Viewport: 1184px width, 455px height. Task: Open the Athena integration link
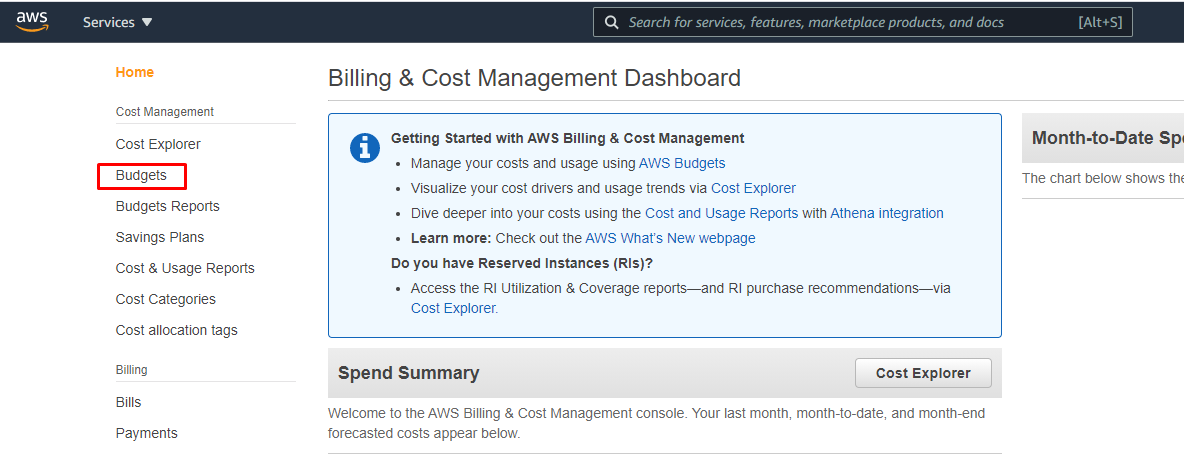click(x=886, y=213)
